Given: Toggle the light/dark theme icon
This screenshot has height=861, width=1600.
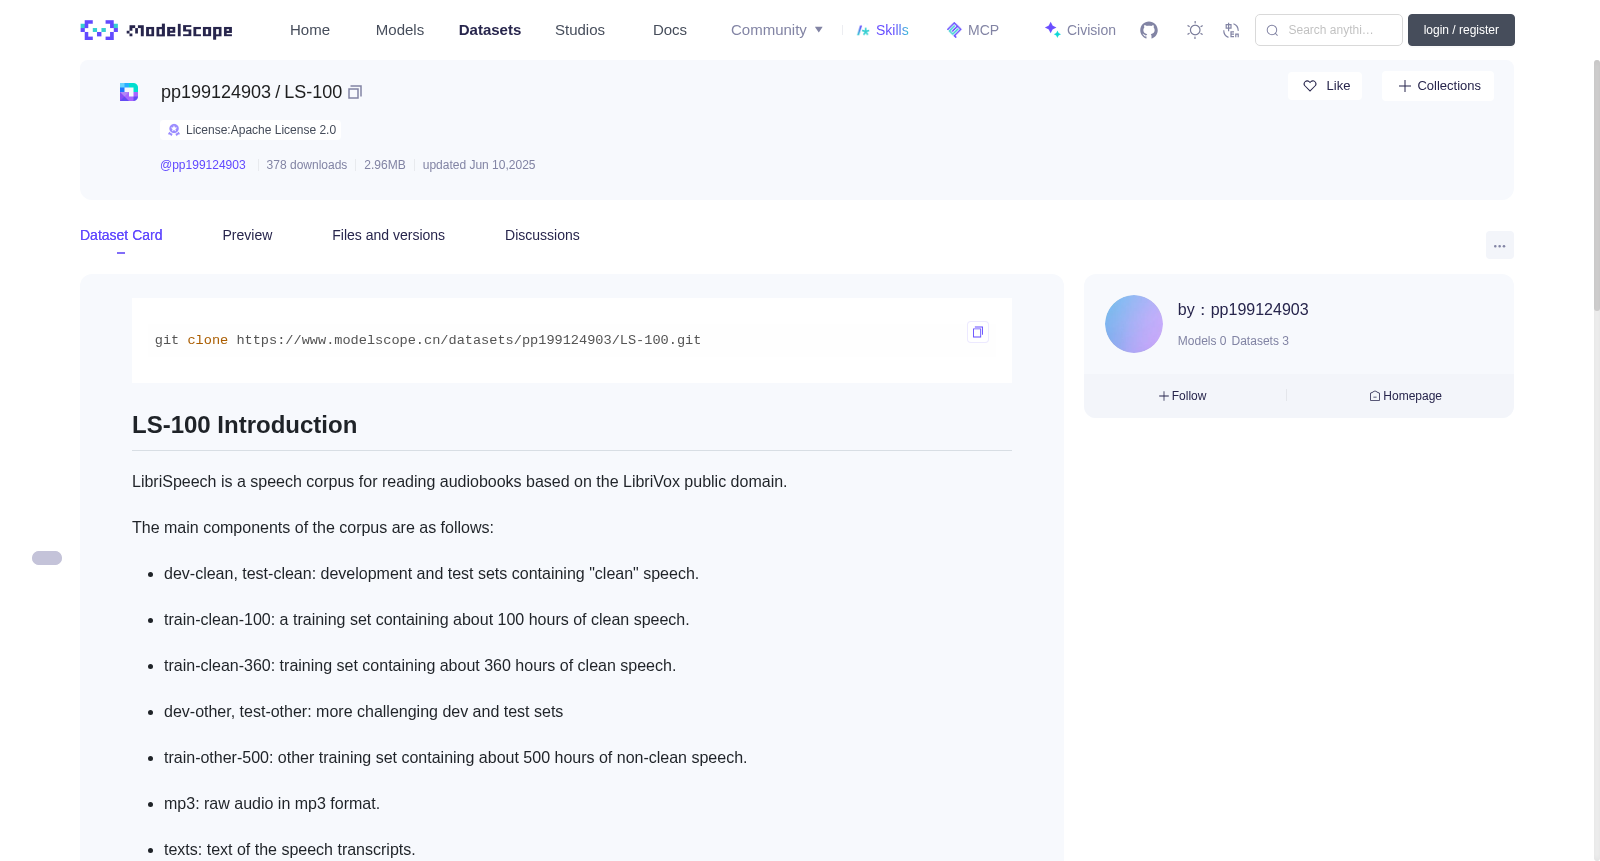Looking at the screenshot, I should pyautogui.click(x=1195, y=30).
